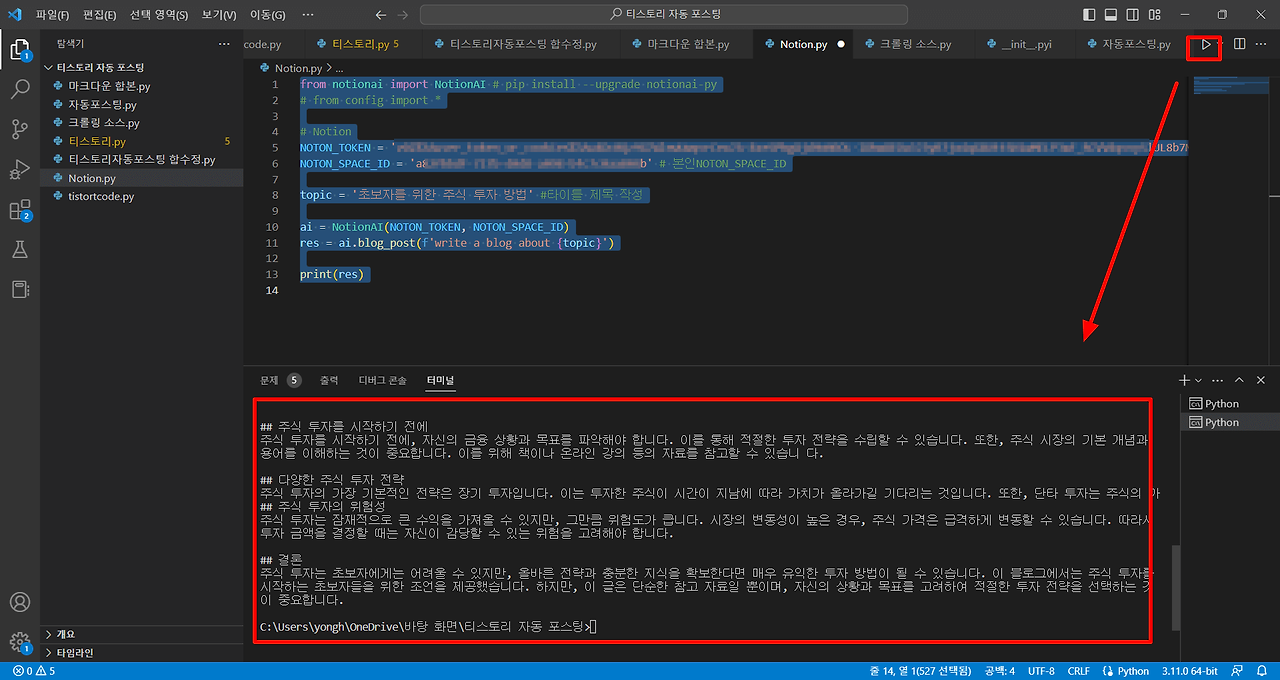
Task: Open the Manage settings gear
Action: [x=19, y=642]
